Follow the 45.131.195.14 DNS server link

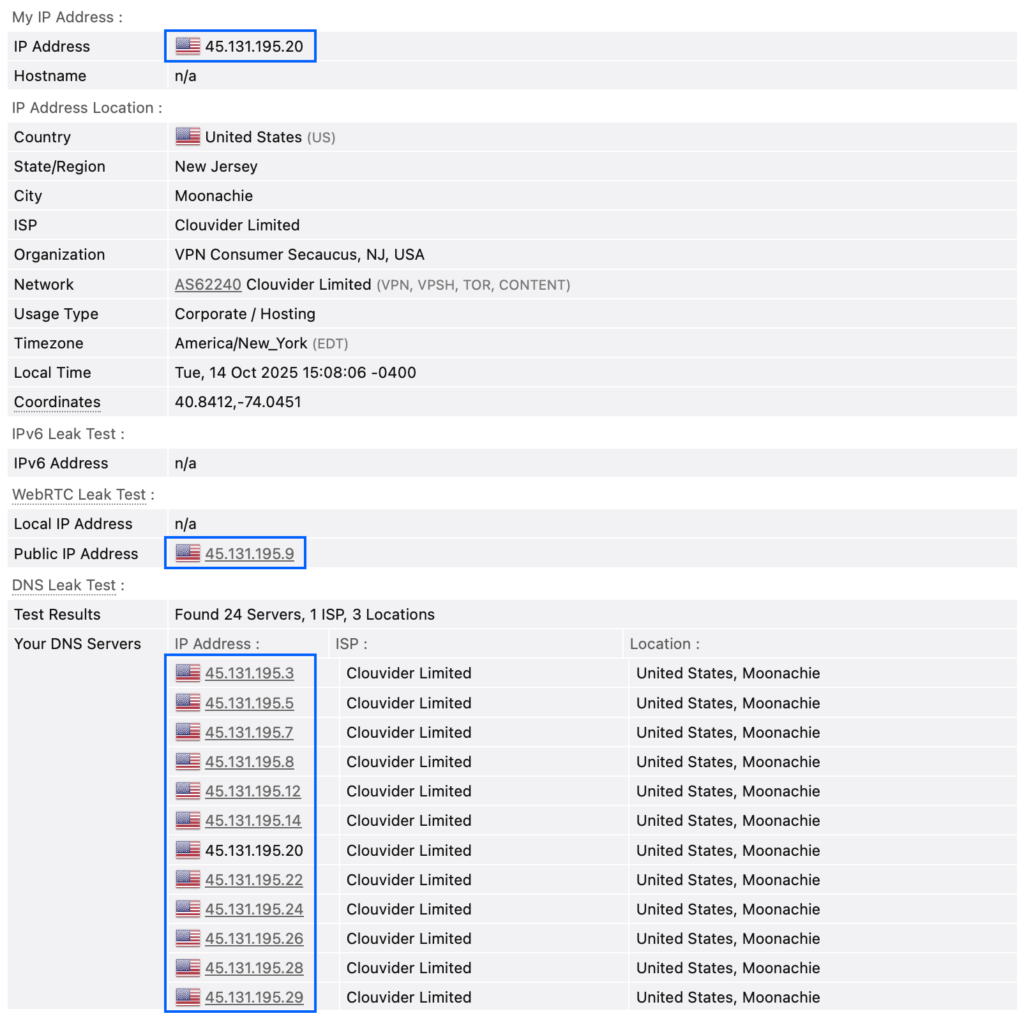click(253, 821)
